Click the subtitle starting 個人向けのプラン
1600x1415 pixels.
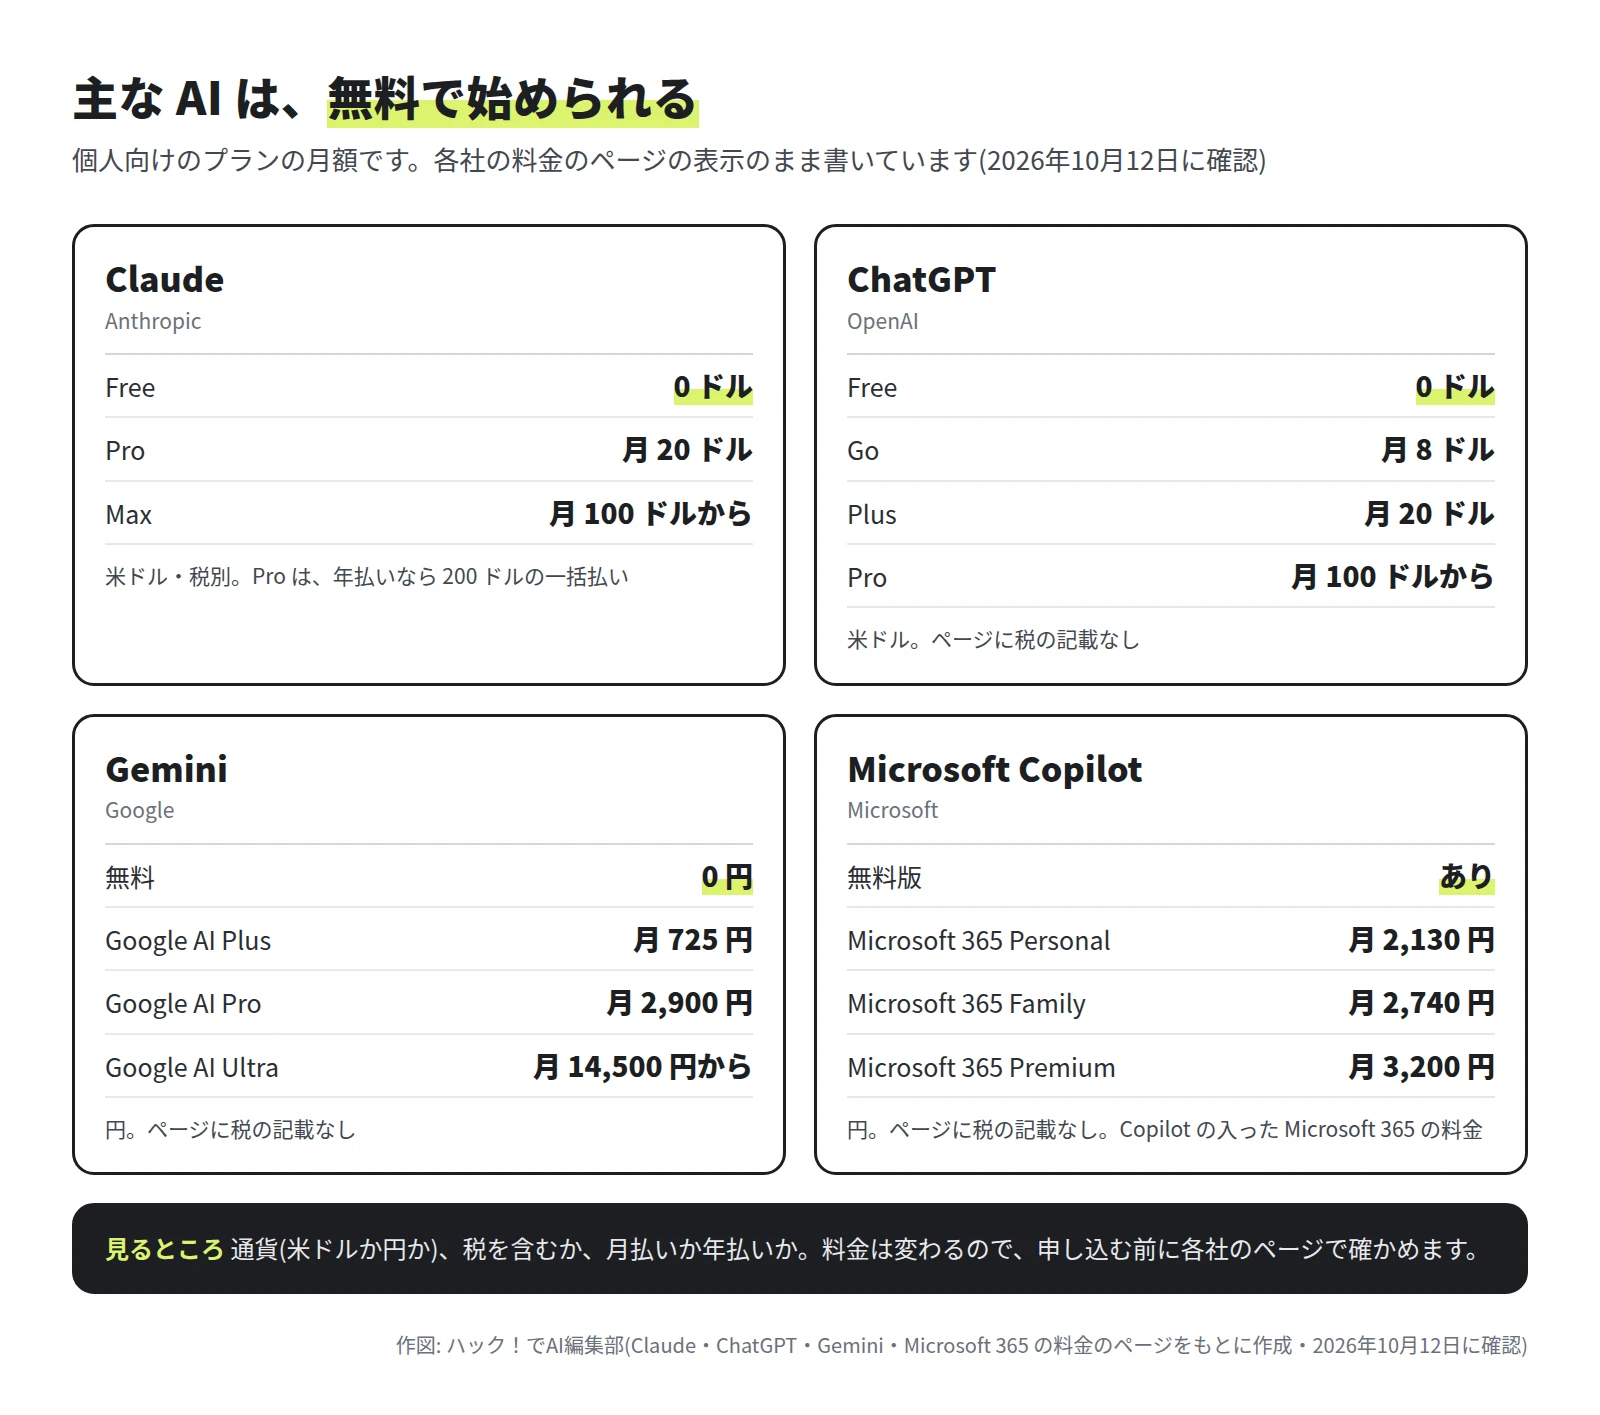pos(669,160)
